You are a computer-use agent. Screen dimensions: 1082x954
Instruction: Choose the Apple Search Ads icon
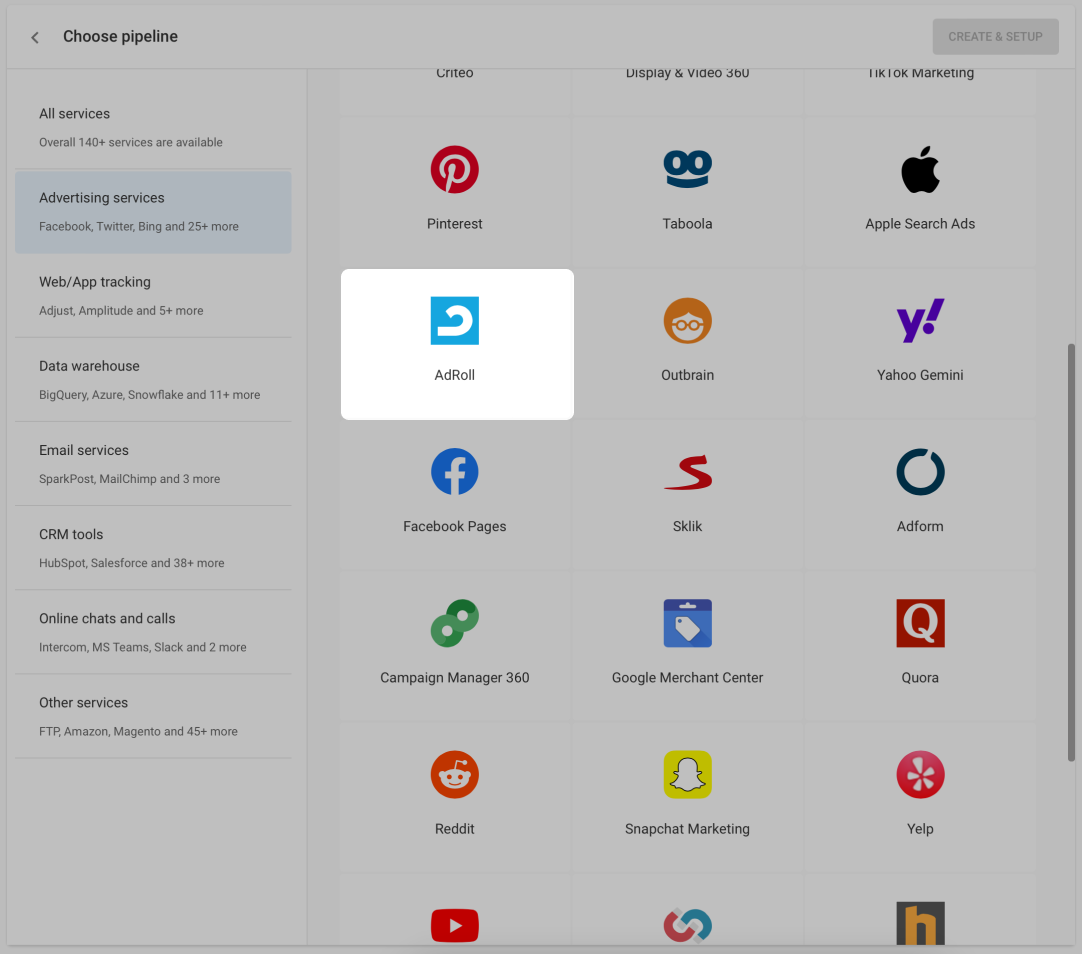click(921, 170)
